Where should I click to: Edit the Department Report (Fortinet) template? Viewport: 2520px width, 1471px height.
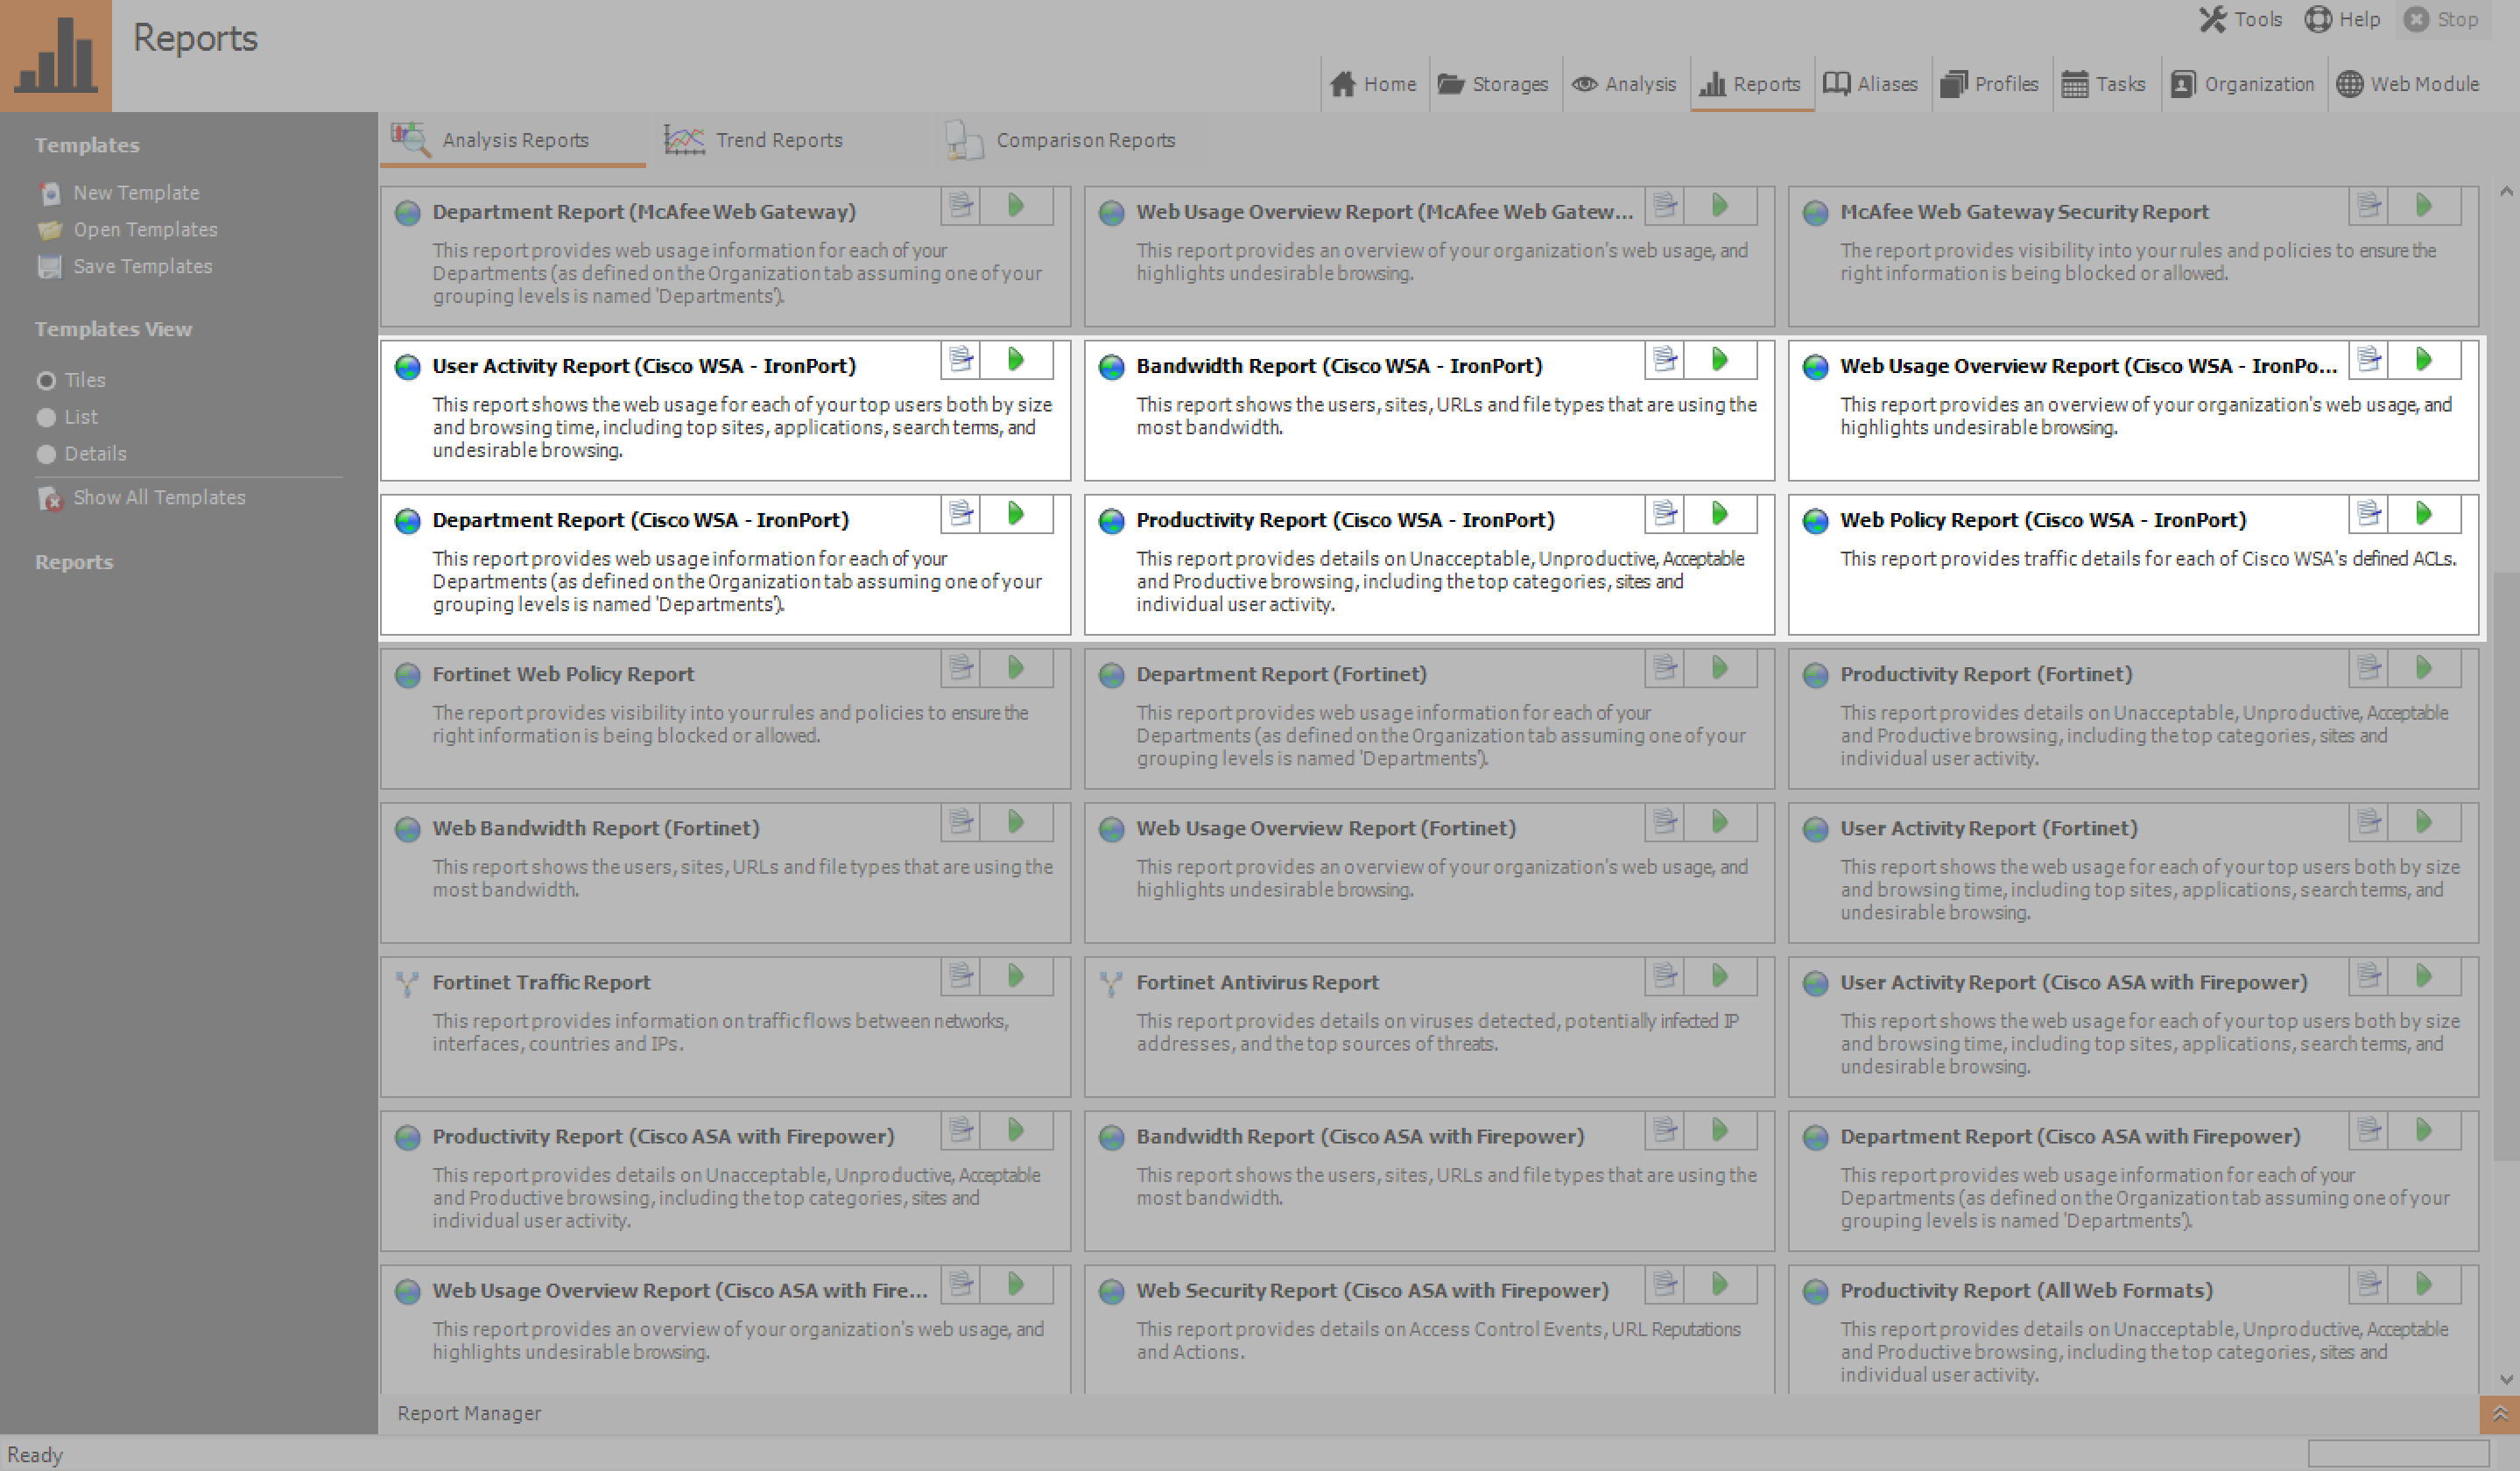(x=1665, y=668)
